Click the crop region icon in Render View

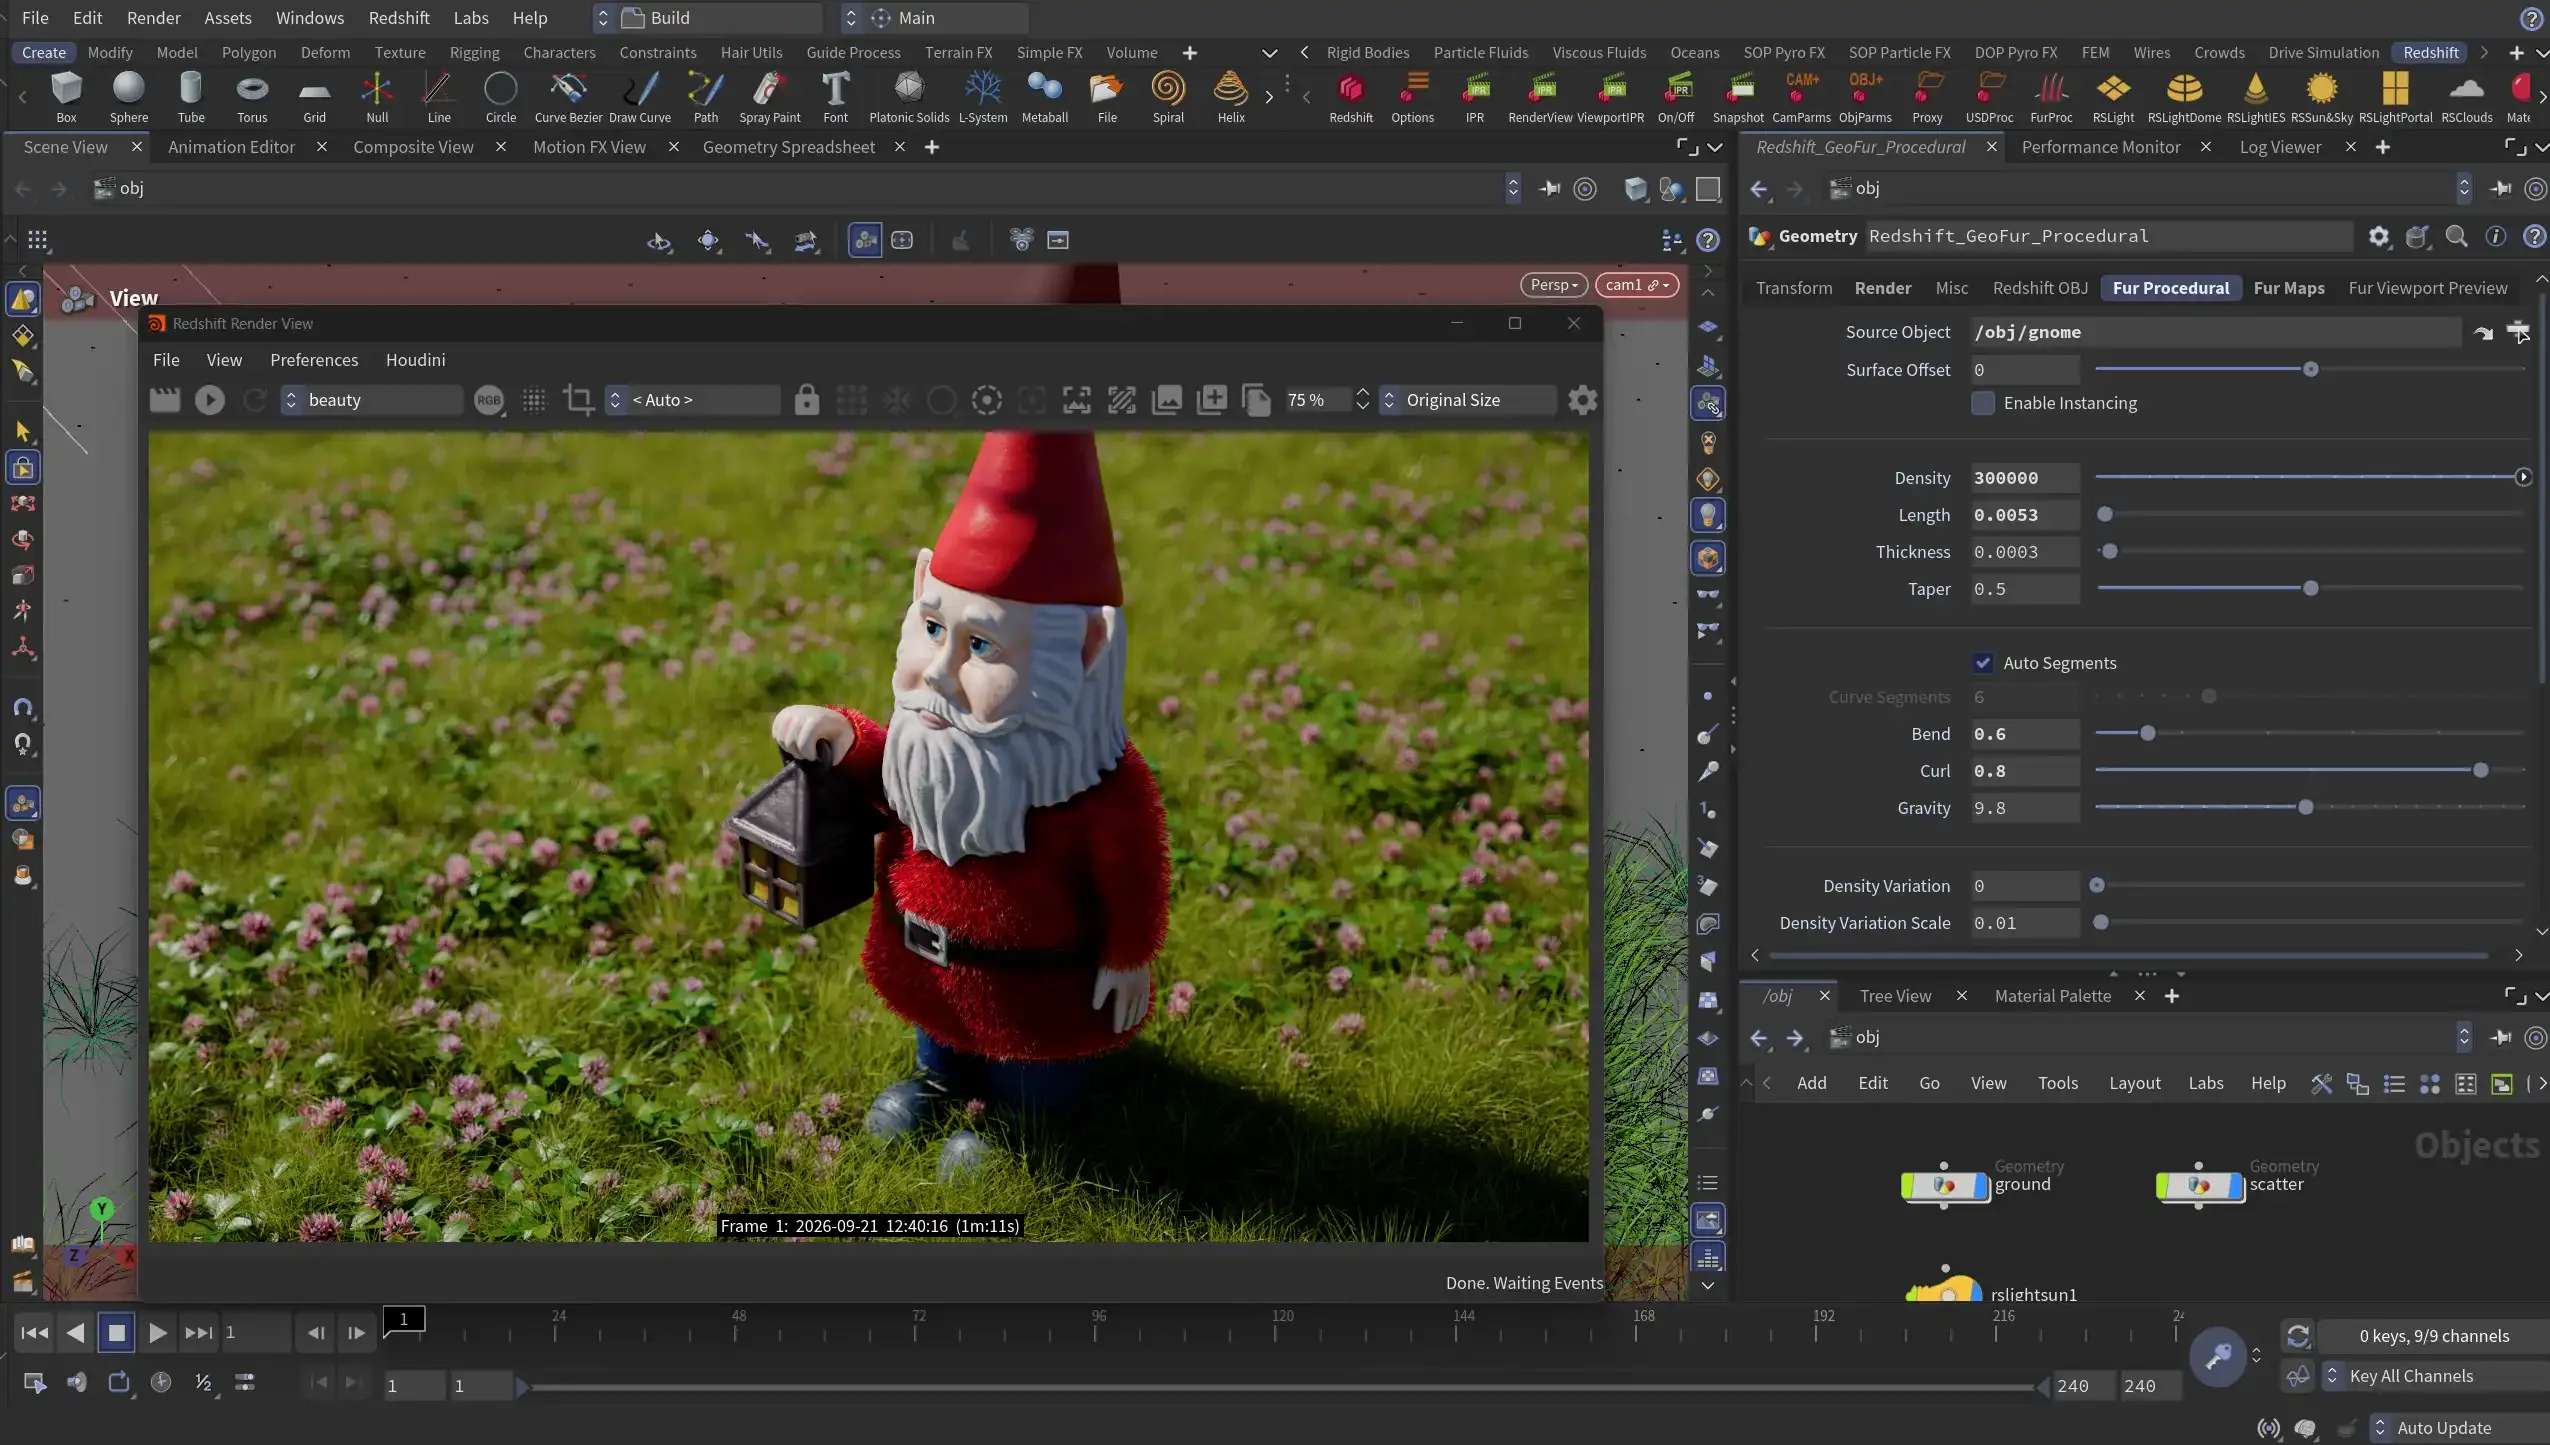(578, 400)
